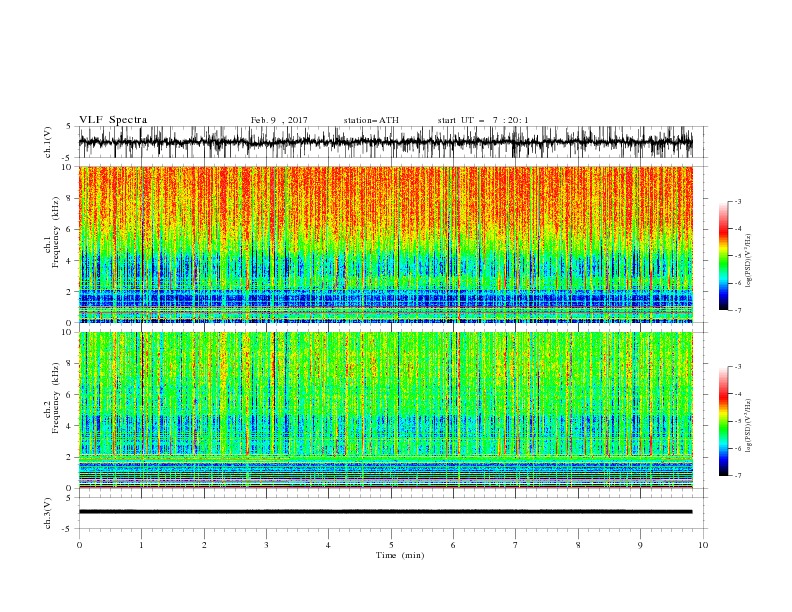
Task: Click time-axis tick label '7'
Action: point(516,545)
